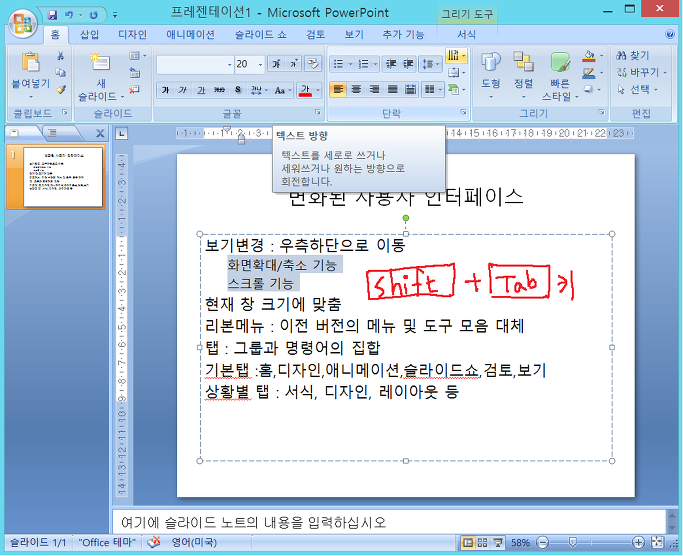683x556 pixels.
Task: Click the 도형 shapes gallery icon
Action: 490,62
